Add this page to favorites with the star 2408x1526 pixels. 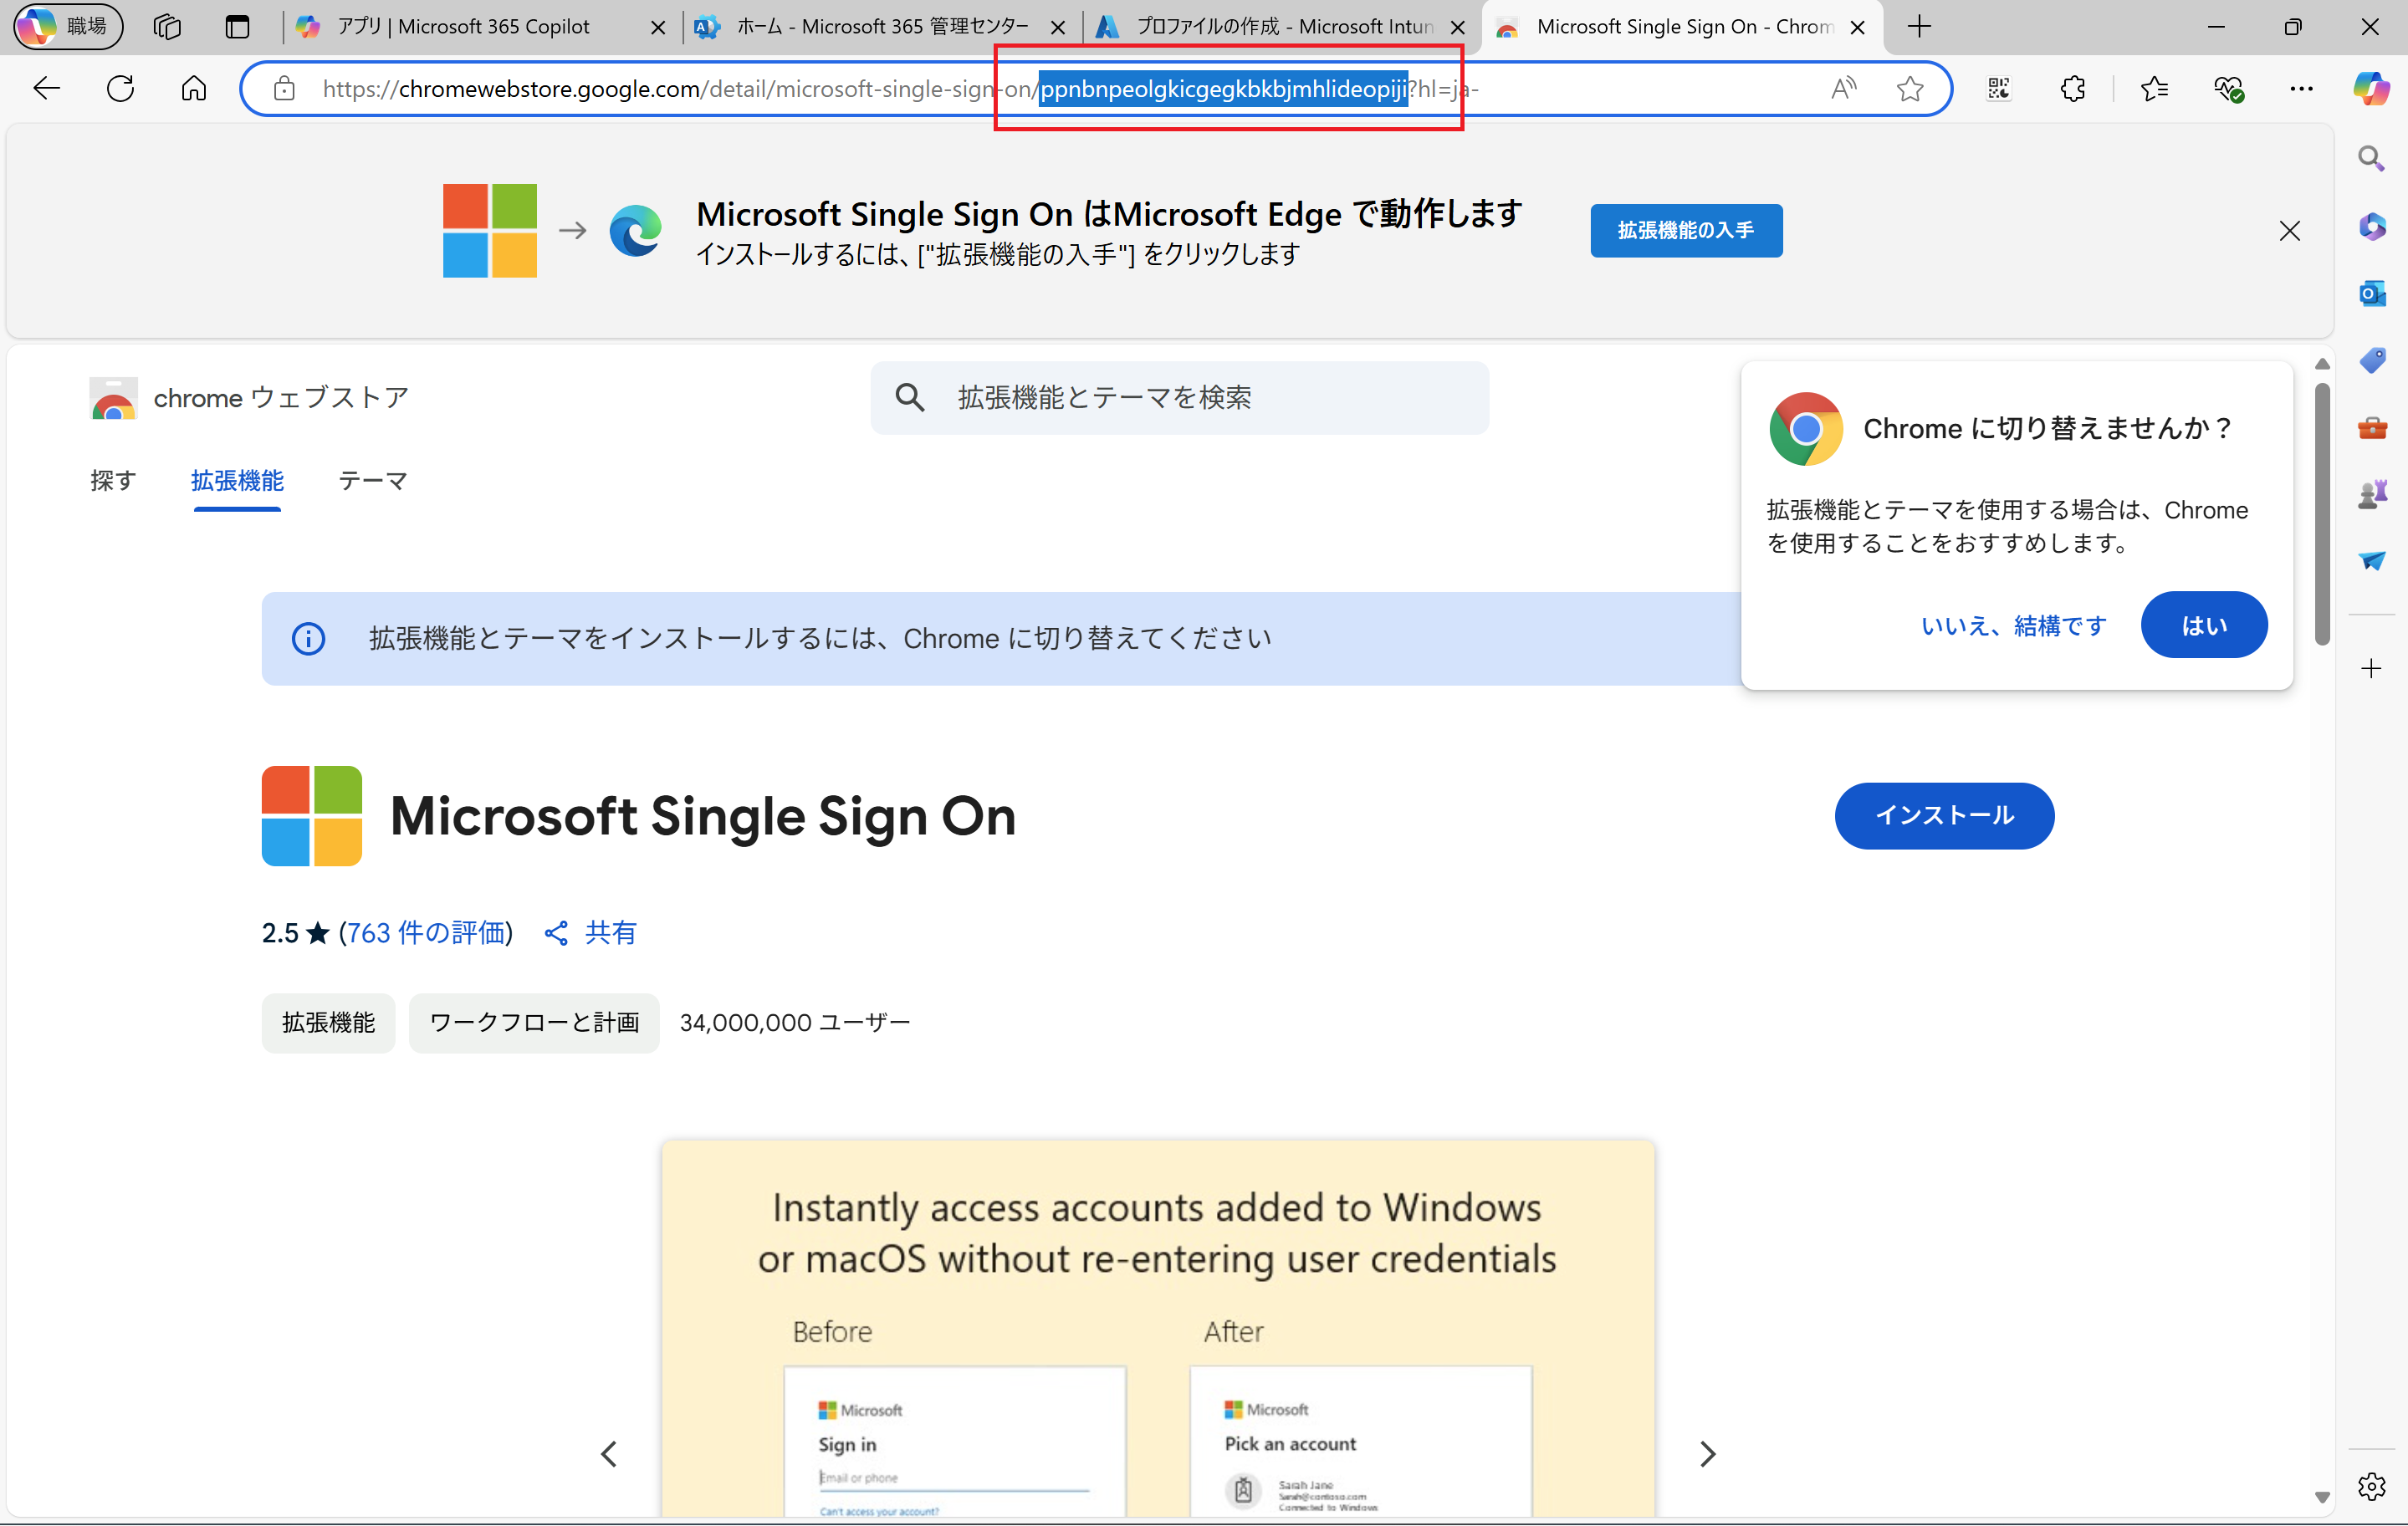tap(1910, 88)
